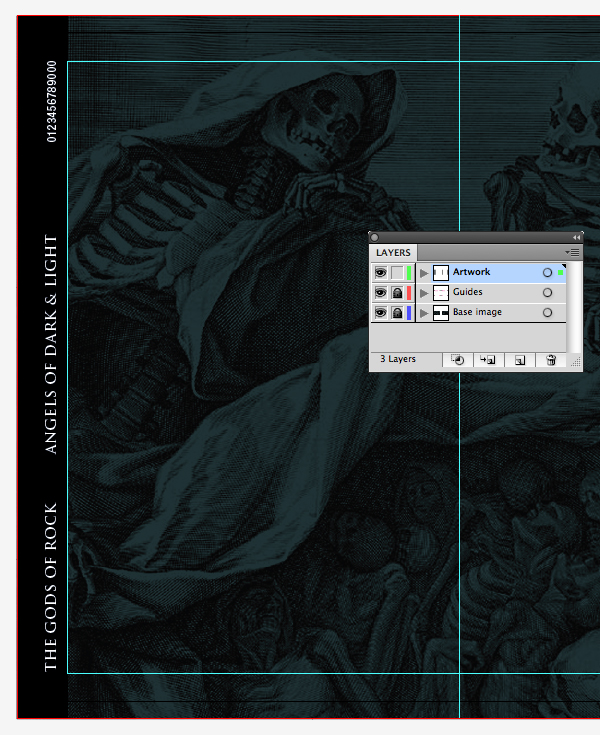Click Create New Sublayer icon

tap(488, 360)
